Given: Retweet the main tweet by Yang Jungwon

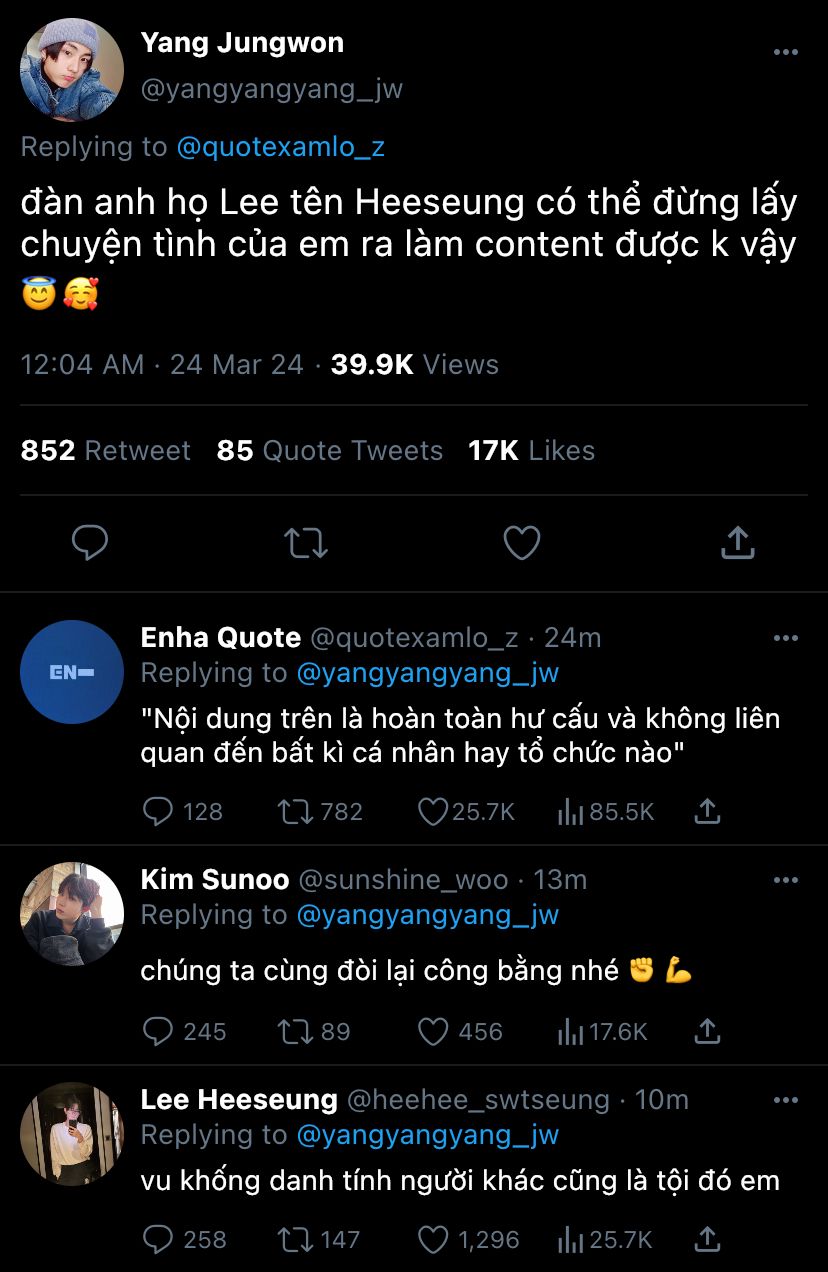Looking at the screenshot, I should click(x=305, y=543).
